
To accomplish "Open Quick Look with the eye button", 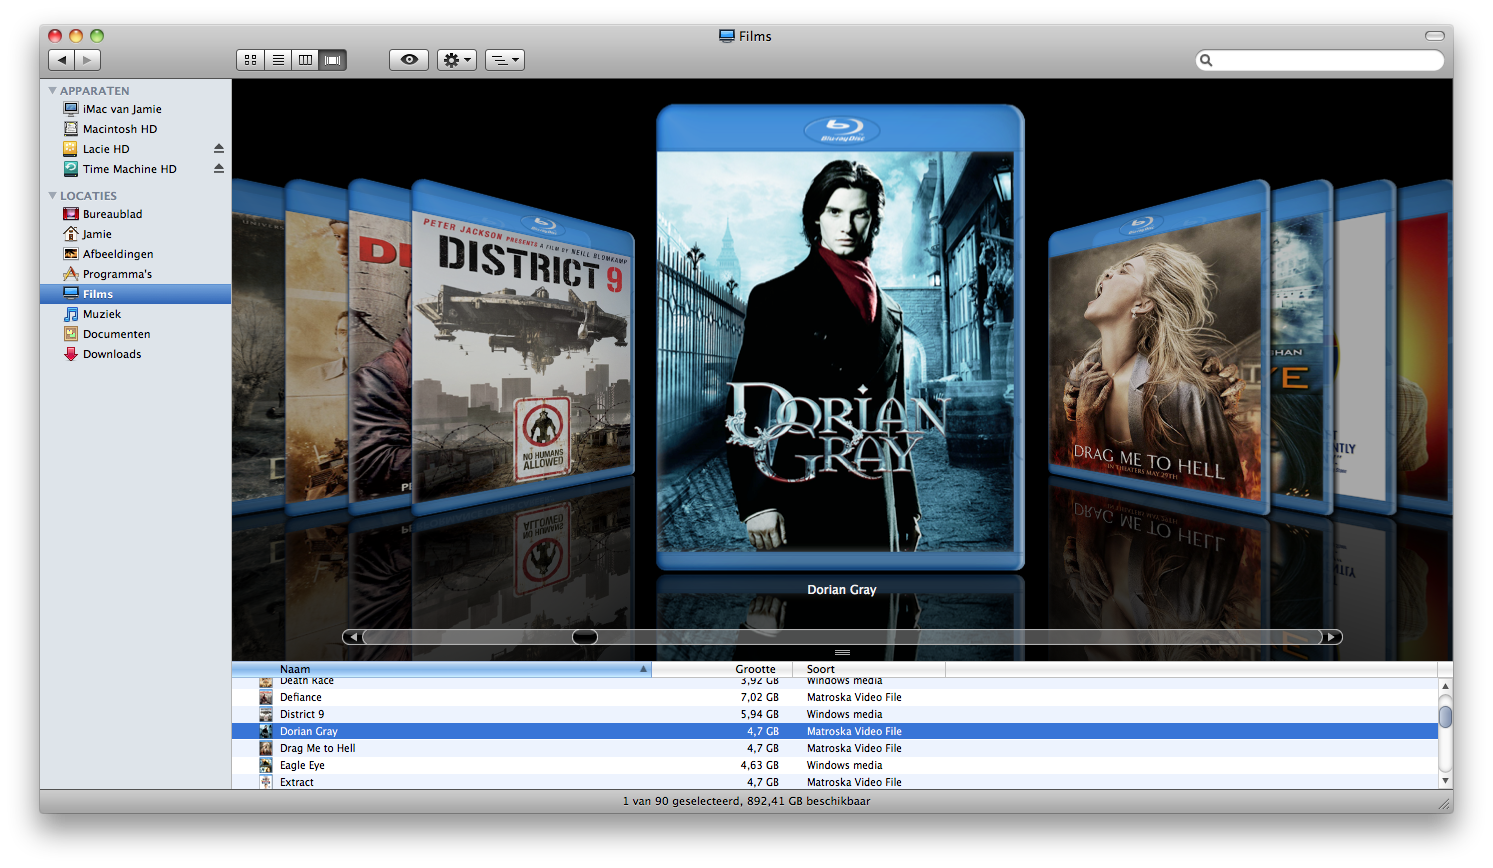I will tap(409, 60).
